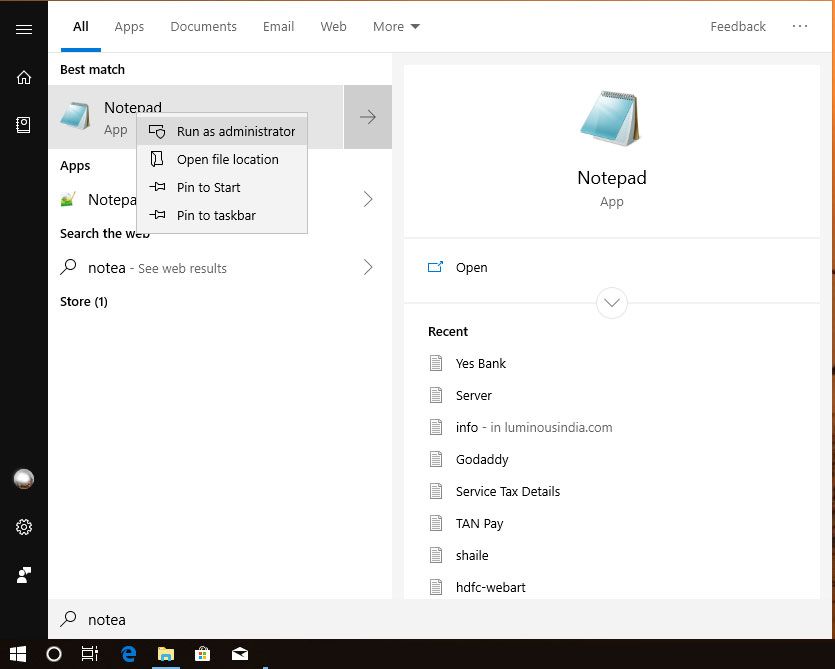Open recent file Service Tax Details
The width and height of the screenshot is (835, 669).
click(507, 491)
